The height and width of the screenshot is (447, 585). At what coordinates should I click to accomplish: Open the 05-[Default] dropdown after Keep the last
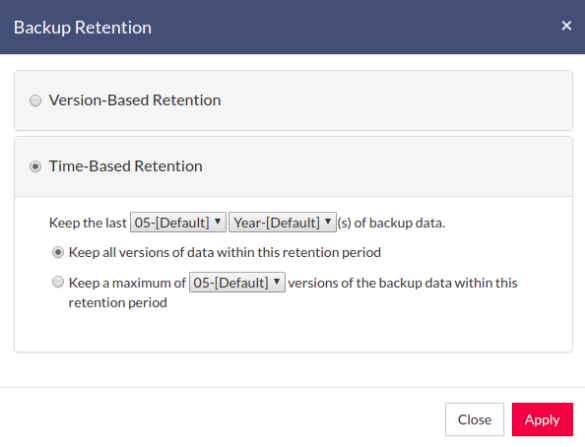pos(178,222)
